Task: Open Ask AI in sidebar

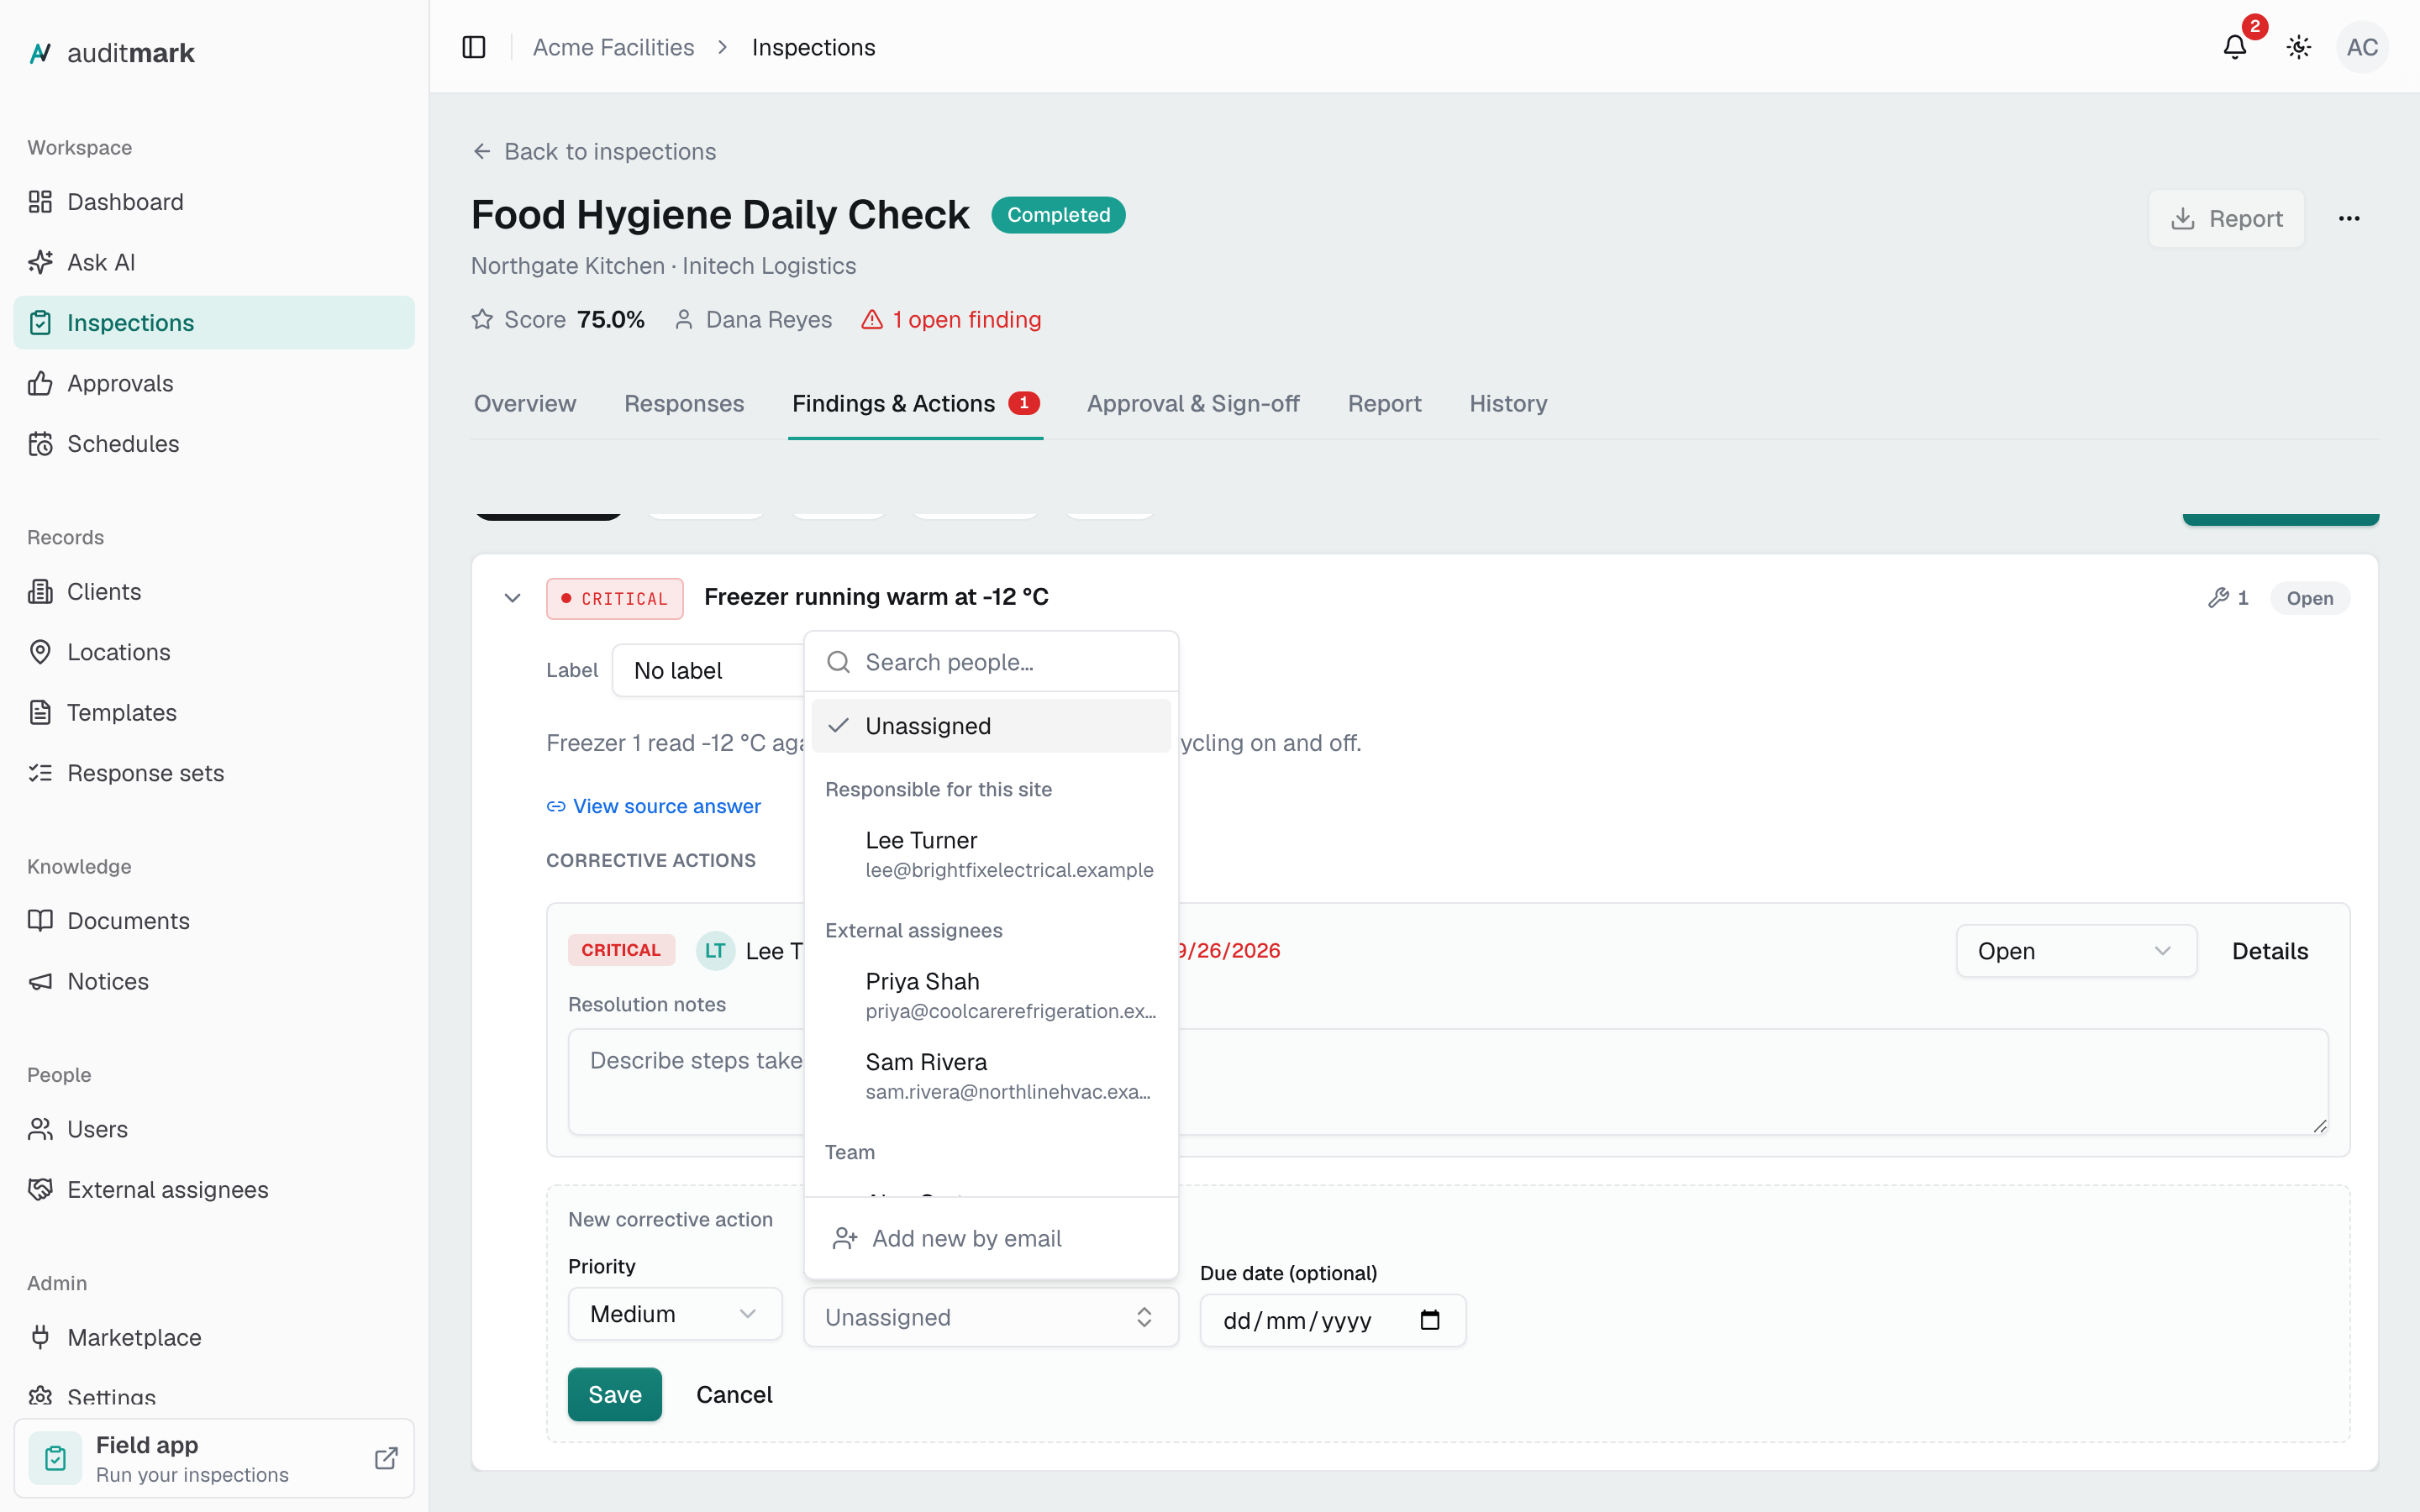Action: (x=214, y=262)
